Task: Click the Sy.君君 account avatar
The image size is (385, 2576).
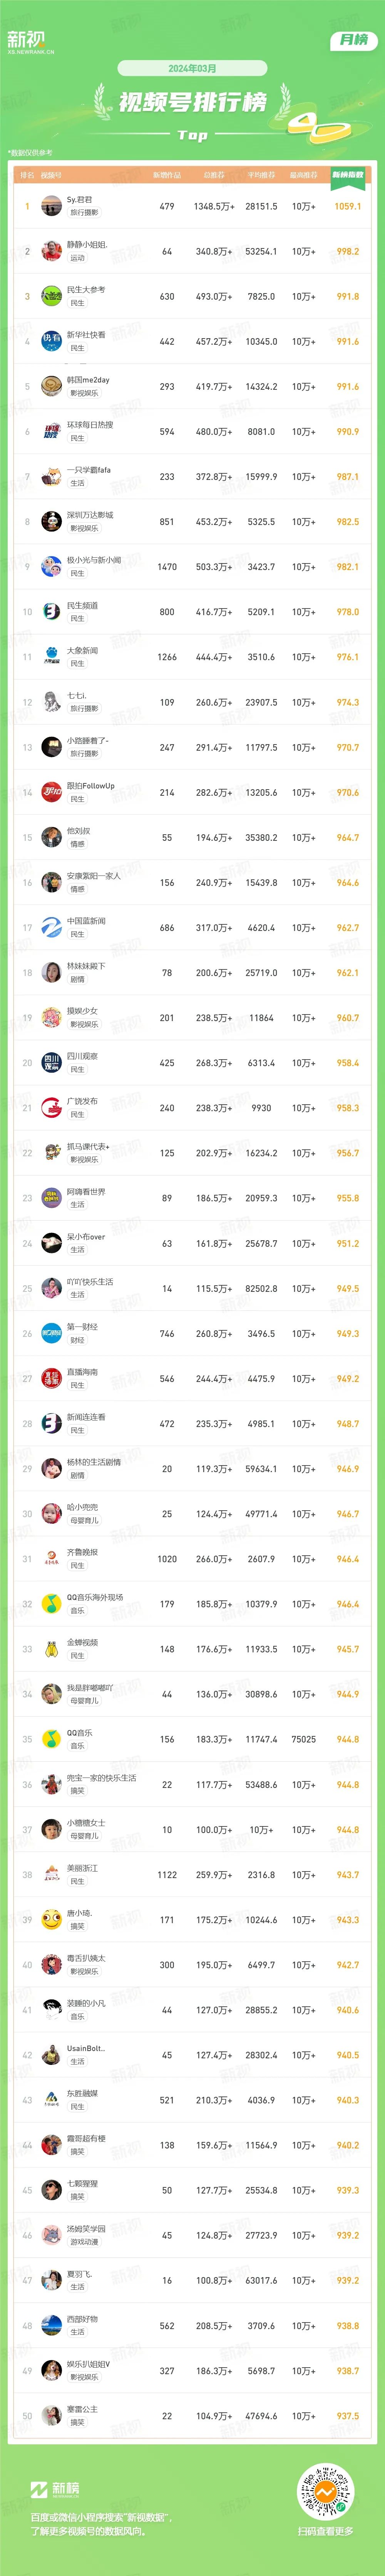Action: click(x=51, y=206)
